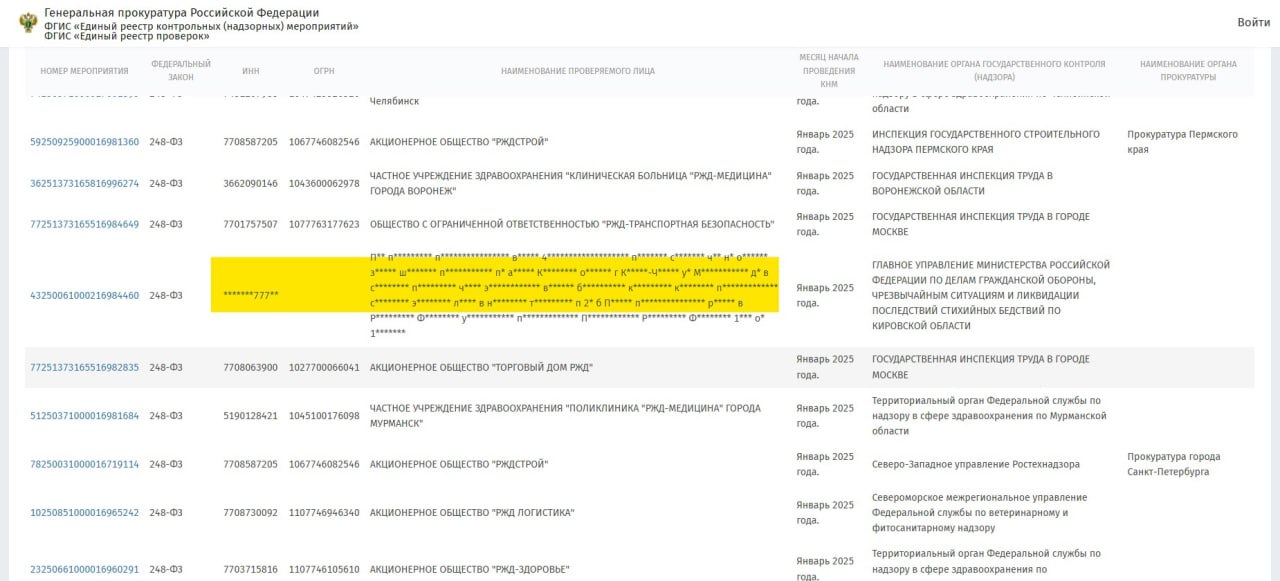This screenshot has width=1280, height=581.
Task: Click the Североморское межрегиональное управление Россельхознадзора cell
Action: pos(979,513)
